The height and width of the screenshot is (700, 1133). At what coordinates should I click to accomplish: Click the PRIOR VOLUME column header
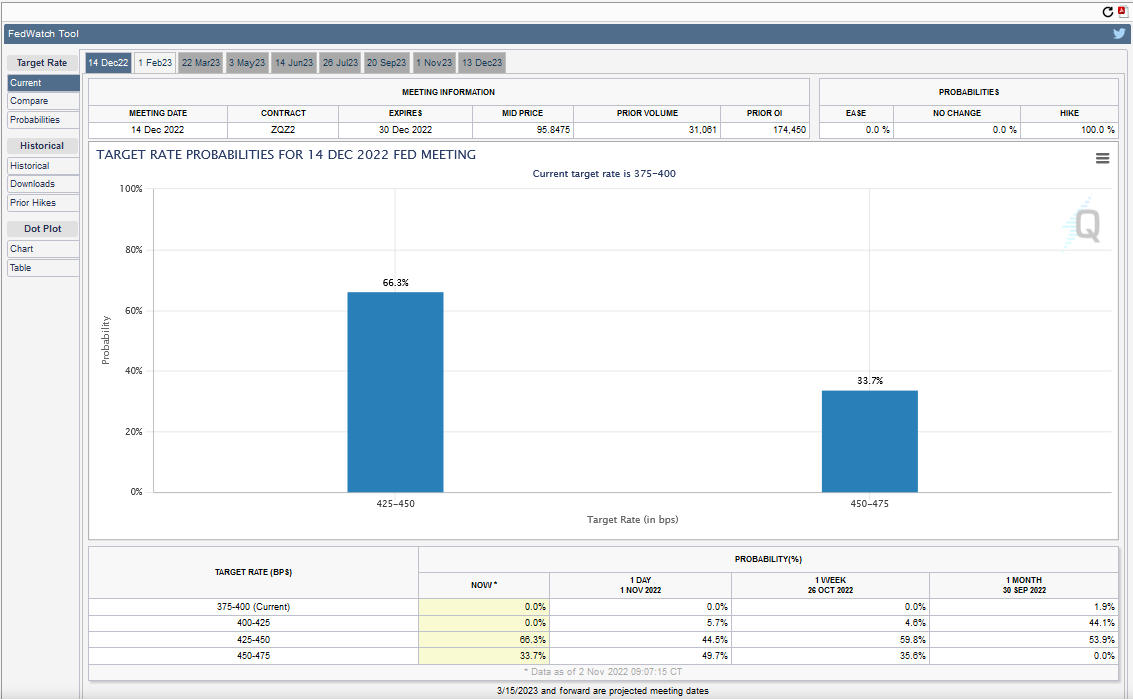(x=647, y=113)
